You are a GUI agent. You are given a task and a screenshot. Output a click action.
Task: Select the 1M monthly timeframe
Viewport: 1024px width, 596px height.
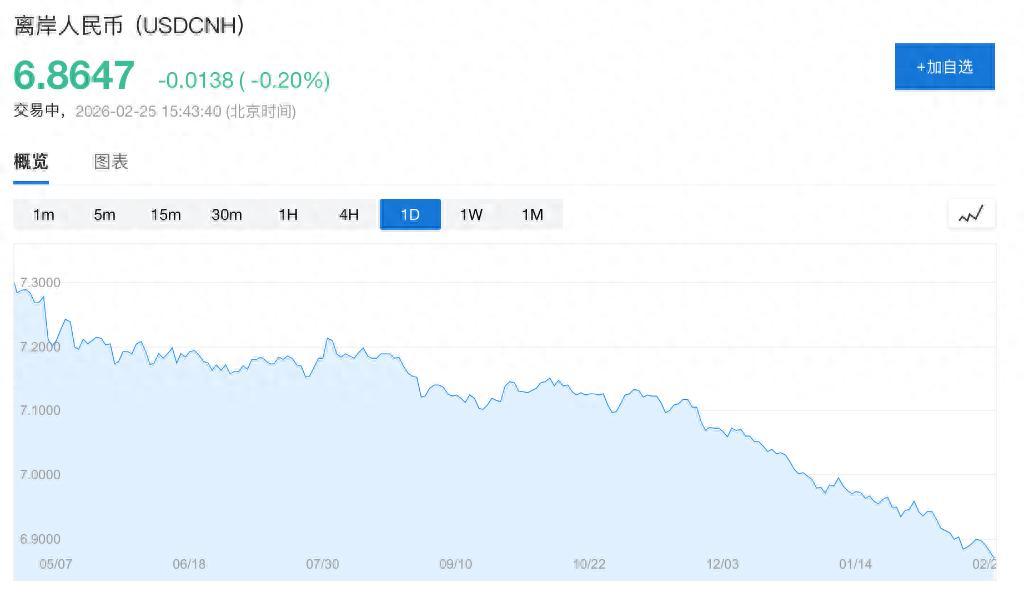point(532,213)
